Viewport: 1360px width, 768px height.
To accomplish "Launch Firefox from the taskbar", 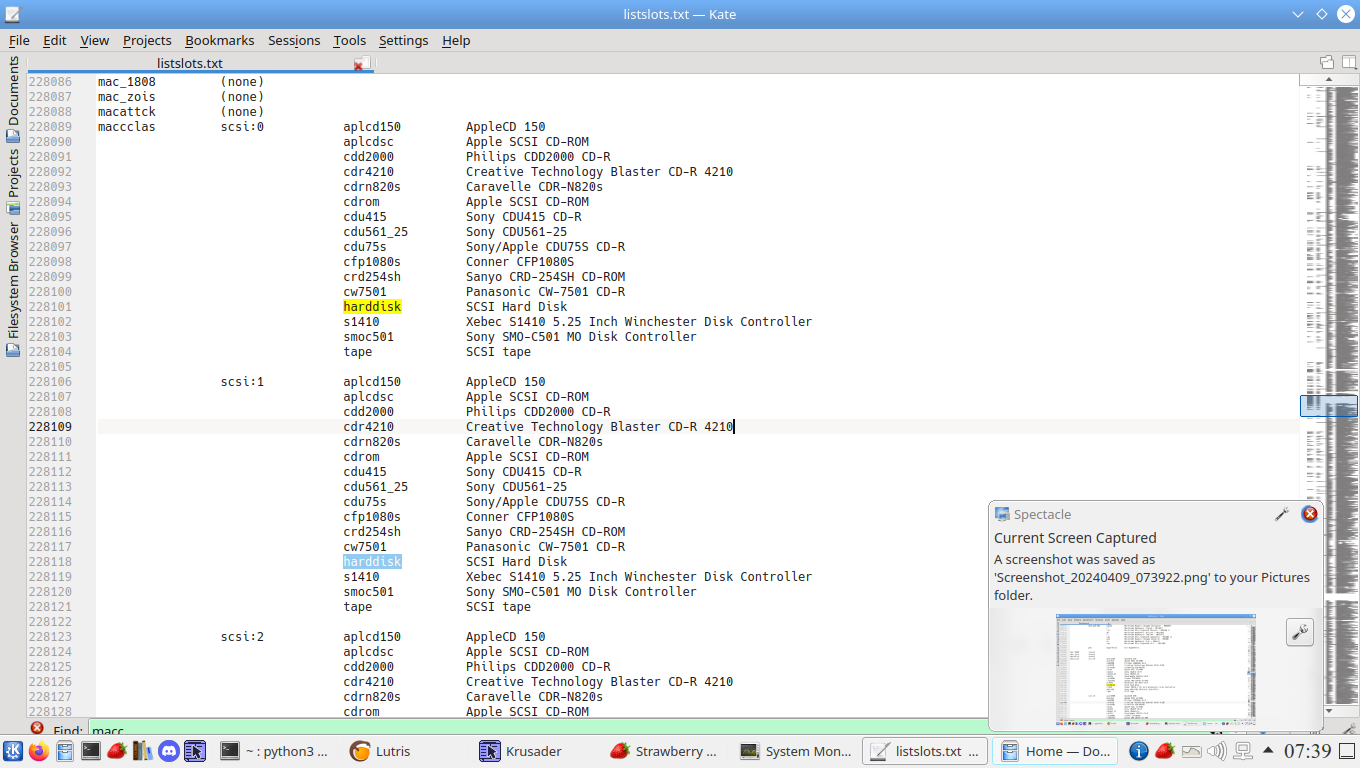I will coord(38,751).
